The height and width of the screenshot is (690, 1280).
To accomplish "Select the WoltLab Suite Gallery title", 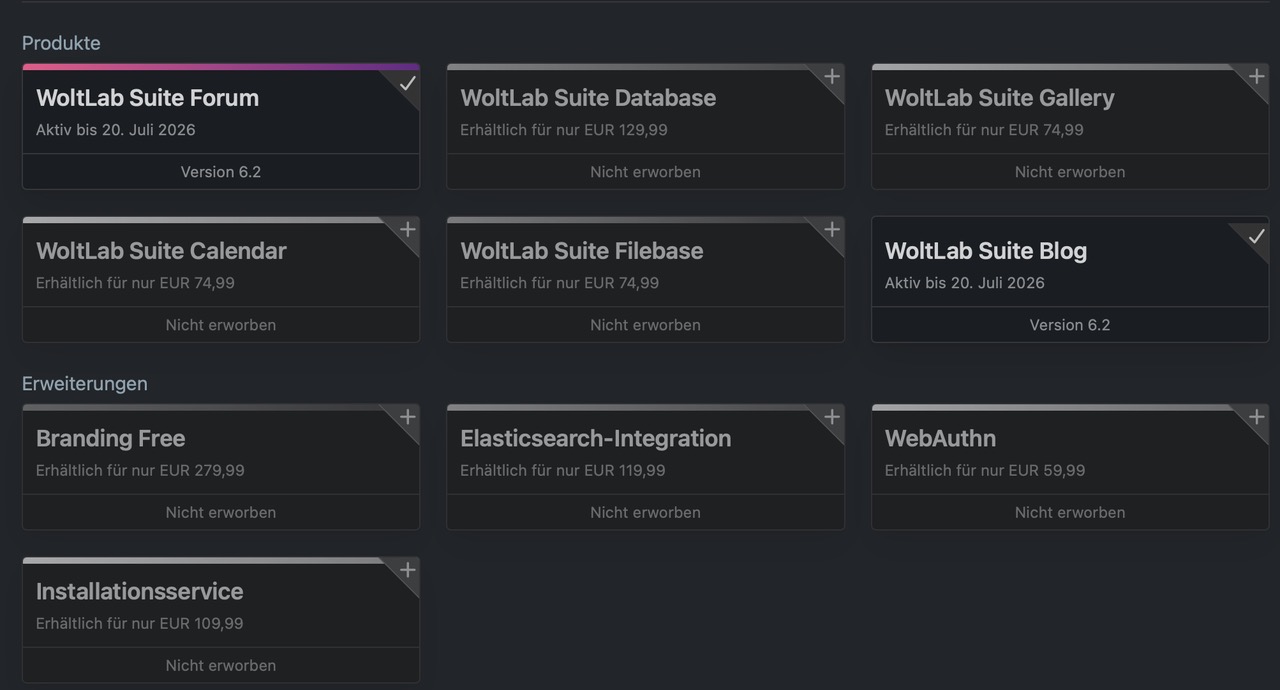I will (999, 98).
